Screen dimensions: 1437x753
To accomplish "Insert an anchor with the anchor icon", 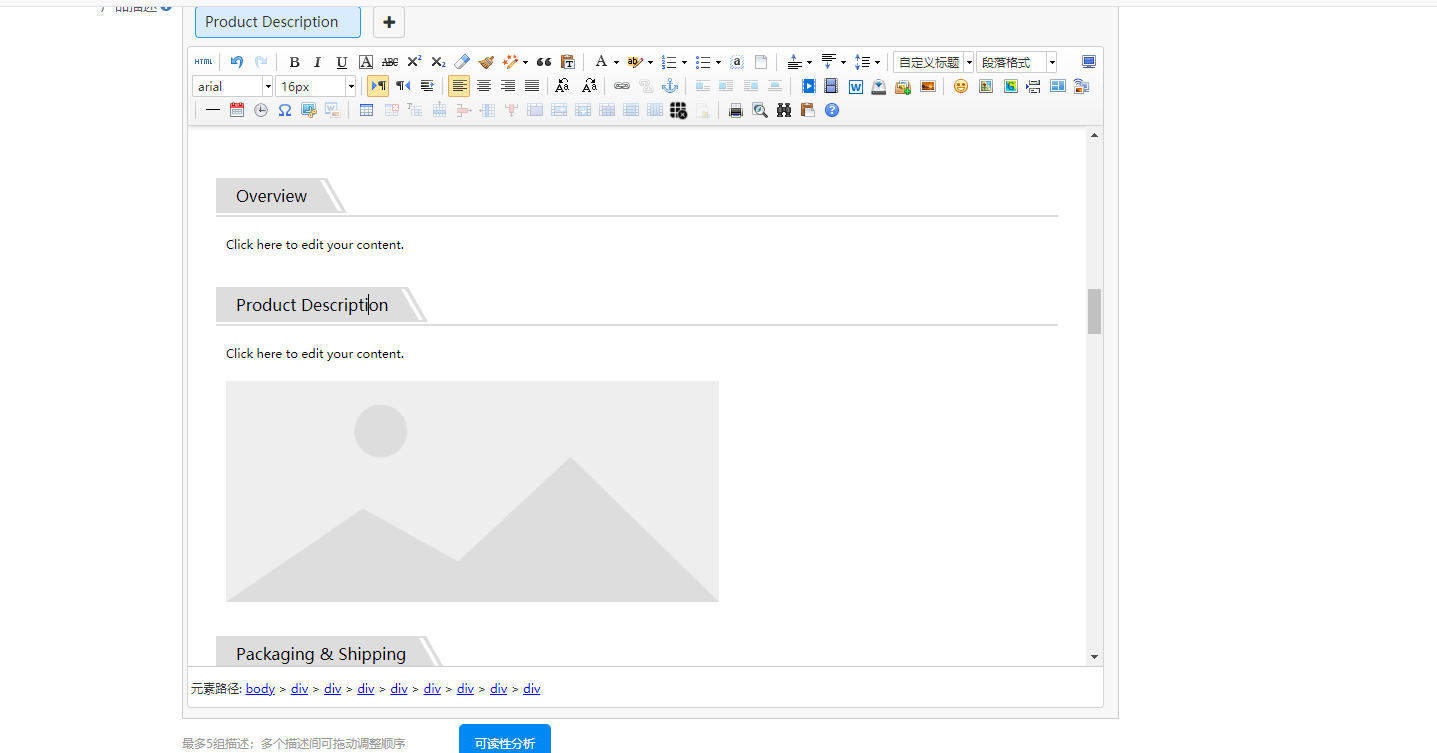I will 670,86.
